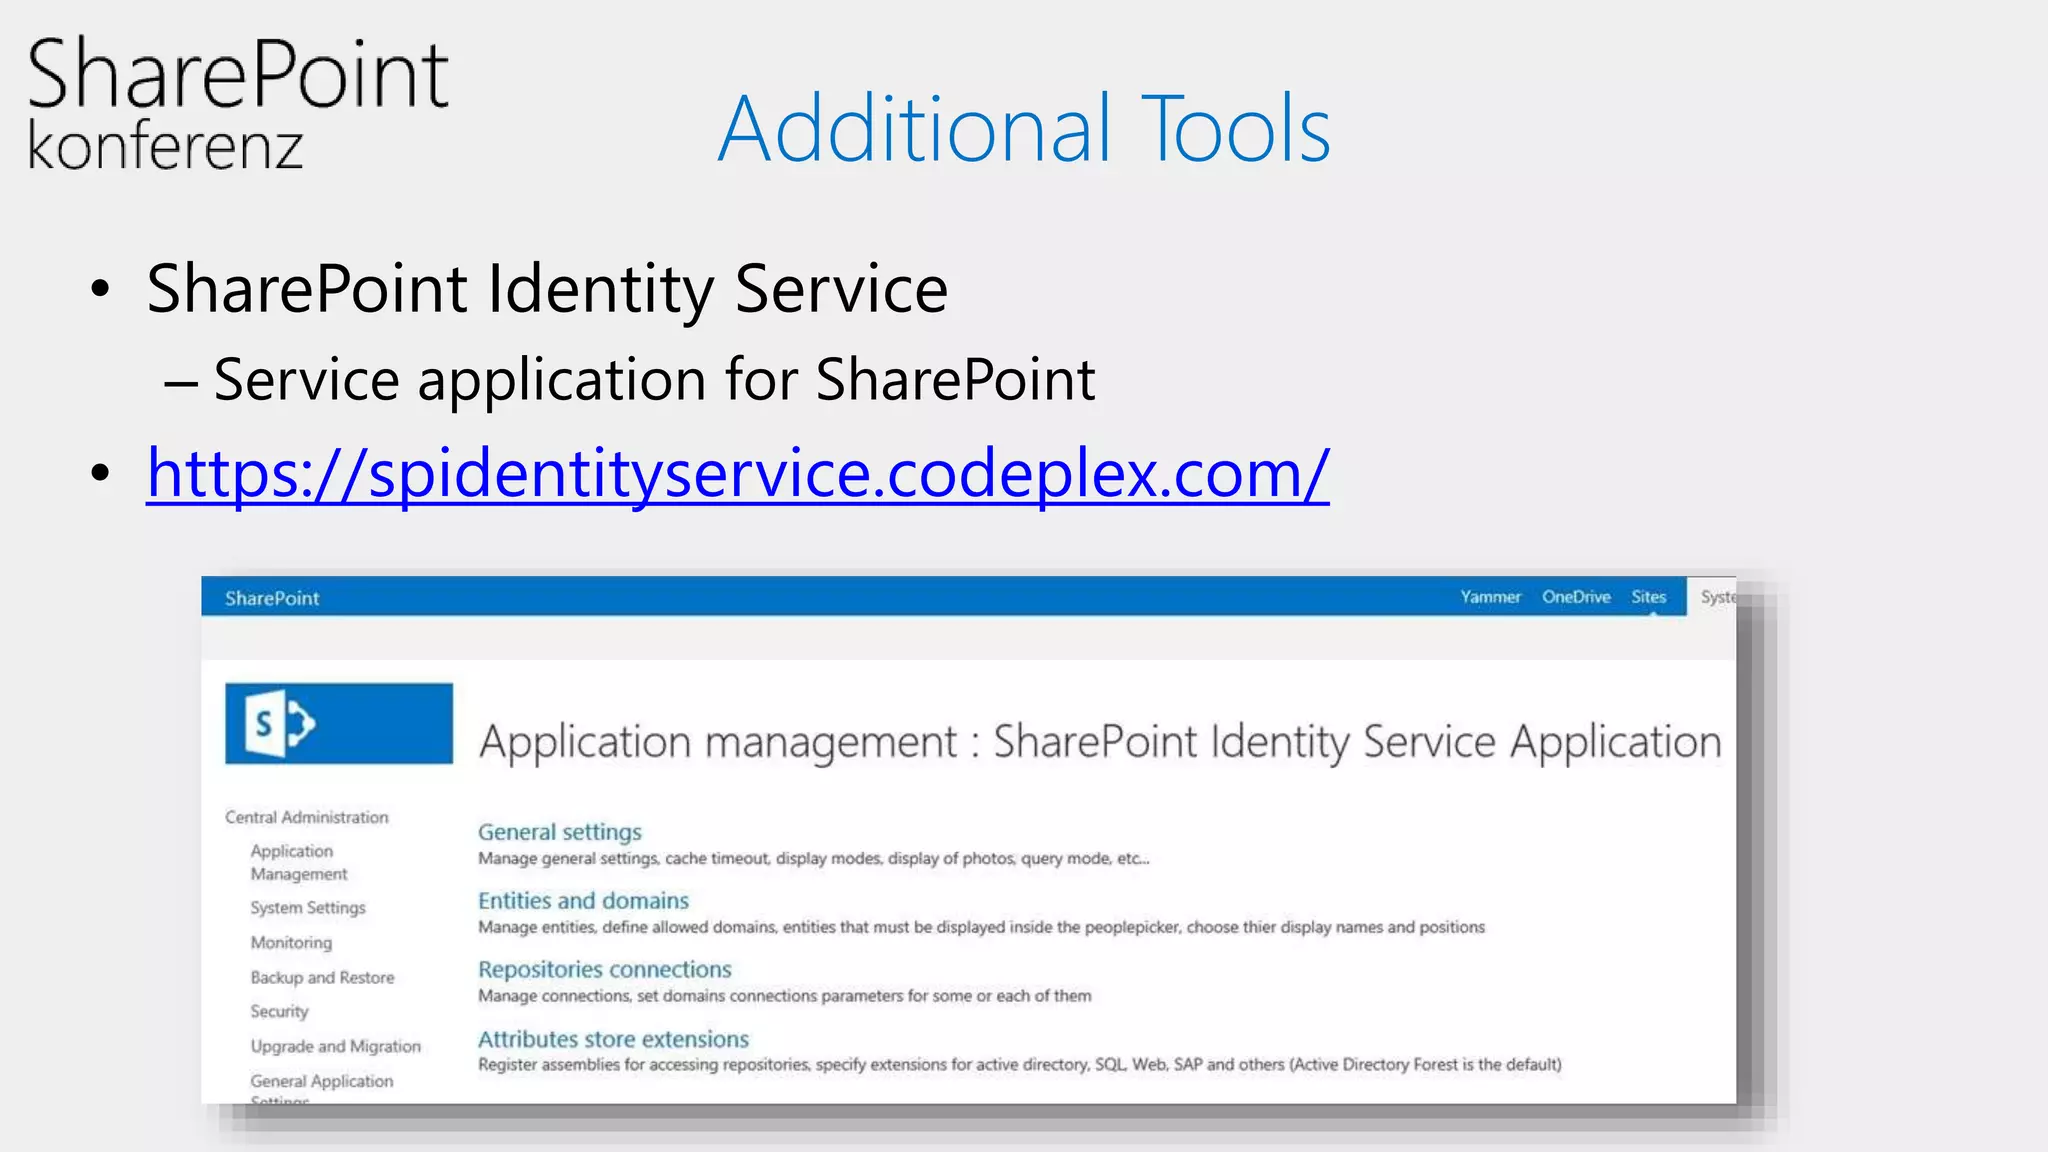Open General settings link
The image size is (2048, 1152).
(x=560, y=832)
